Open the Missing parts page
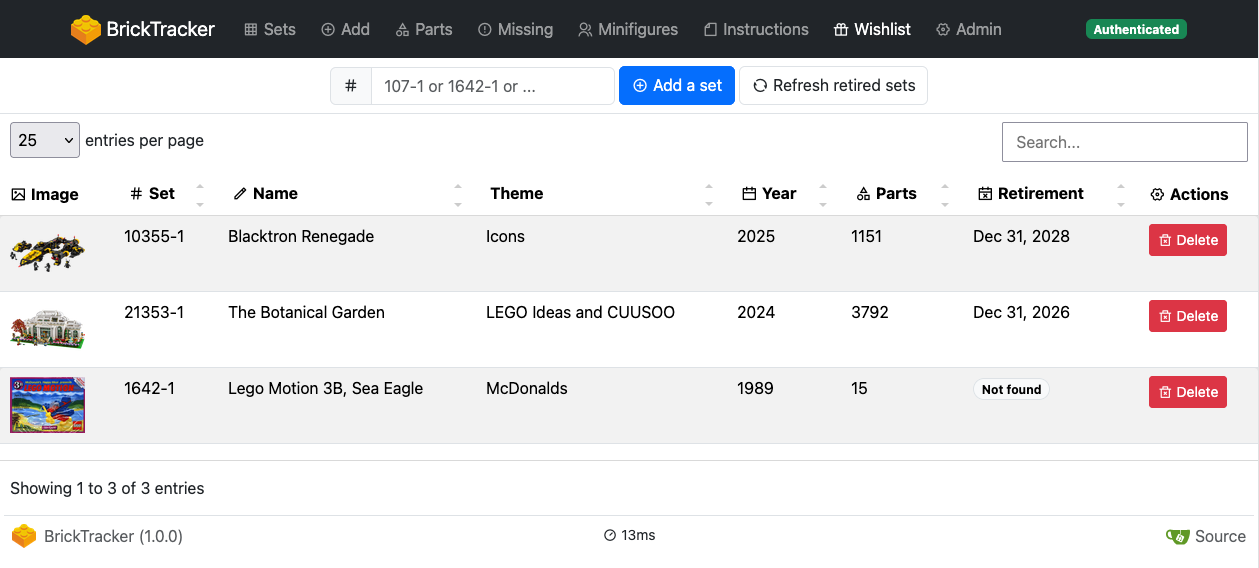The width and height of the screenshot is (1259, 568). tap(514, 30)
